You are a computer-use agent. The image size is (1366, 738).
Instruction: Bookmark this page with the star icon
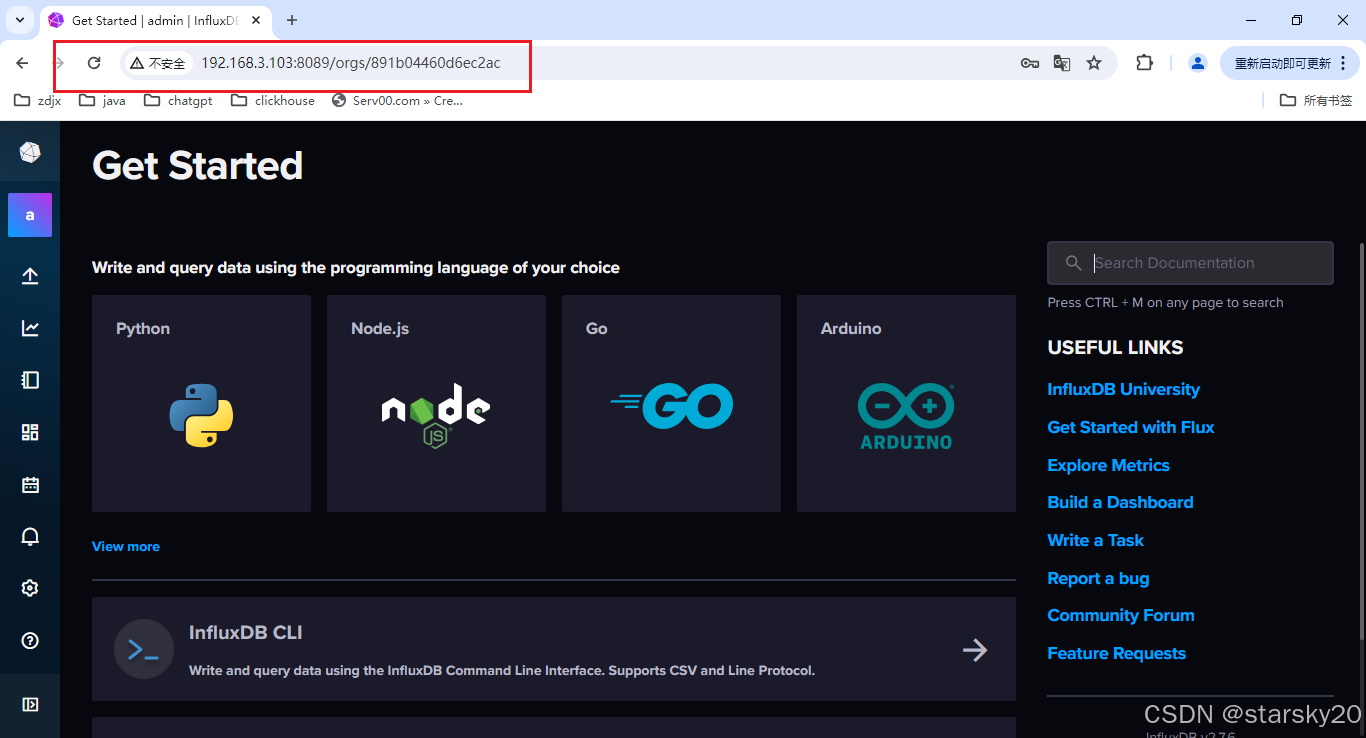pyautogui.click(x=1094, y=62)
